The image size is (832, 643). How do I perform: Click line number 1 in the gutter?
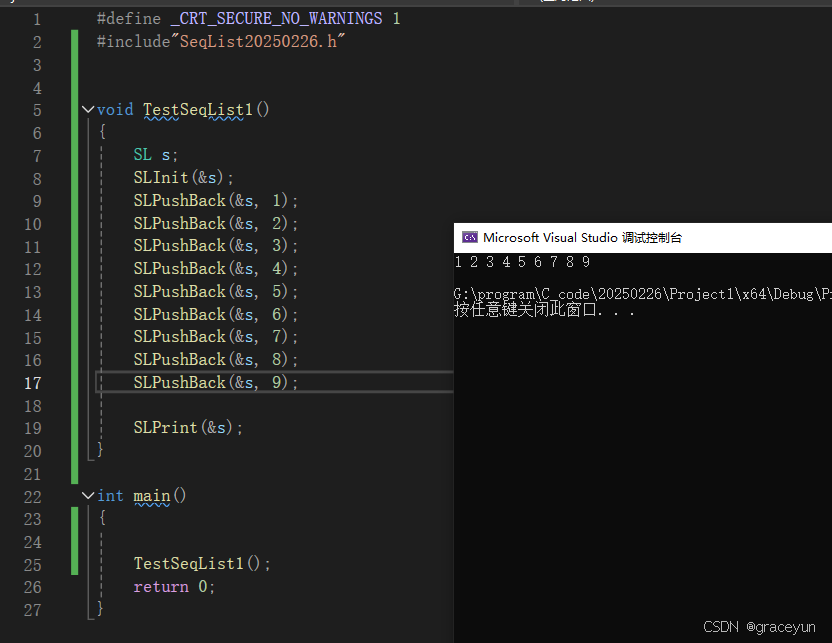pyautogui.click(x=37, y=20)
